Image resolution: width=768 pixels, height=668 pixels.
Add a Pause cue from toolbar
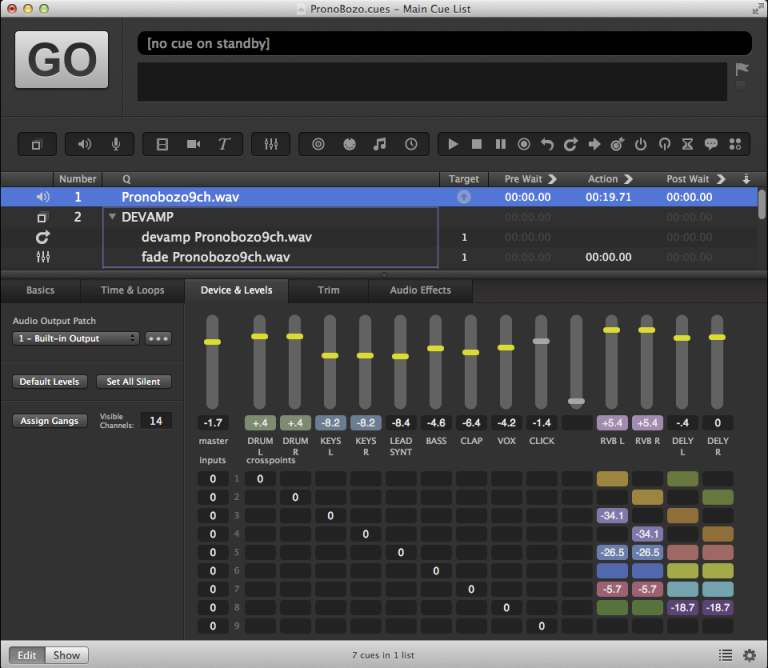[500, 144]
